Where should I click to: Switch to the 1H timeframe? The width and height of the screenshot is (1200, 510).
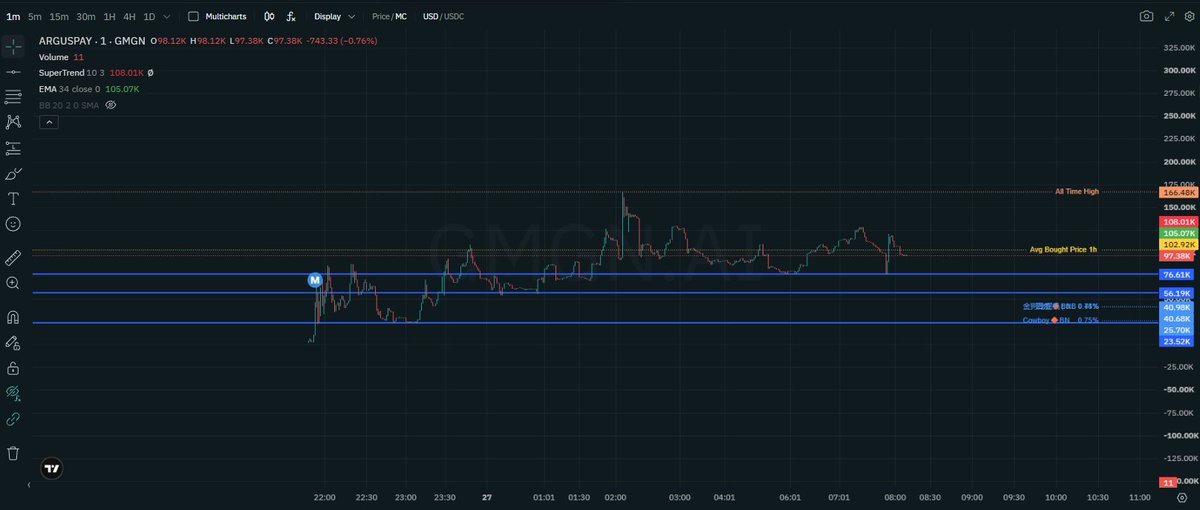click(110, 16)
